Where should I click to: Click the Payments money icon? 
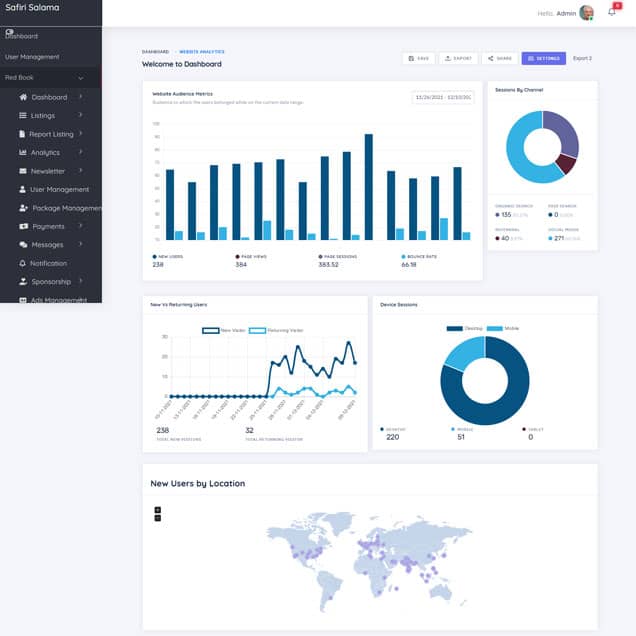24,226
